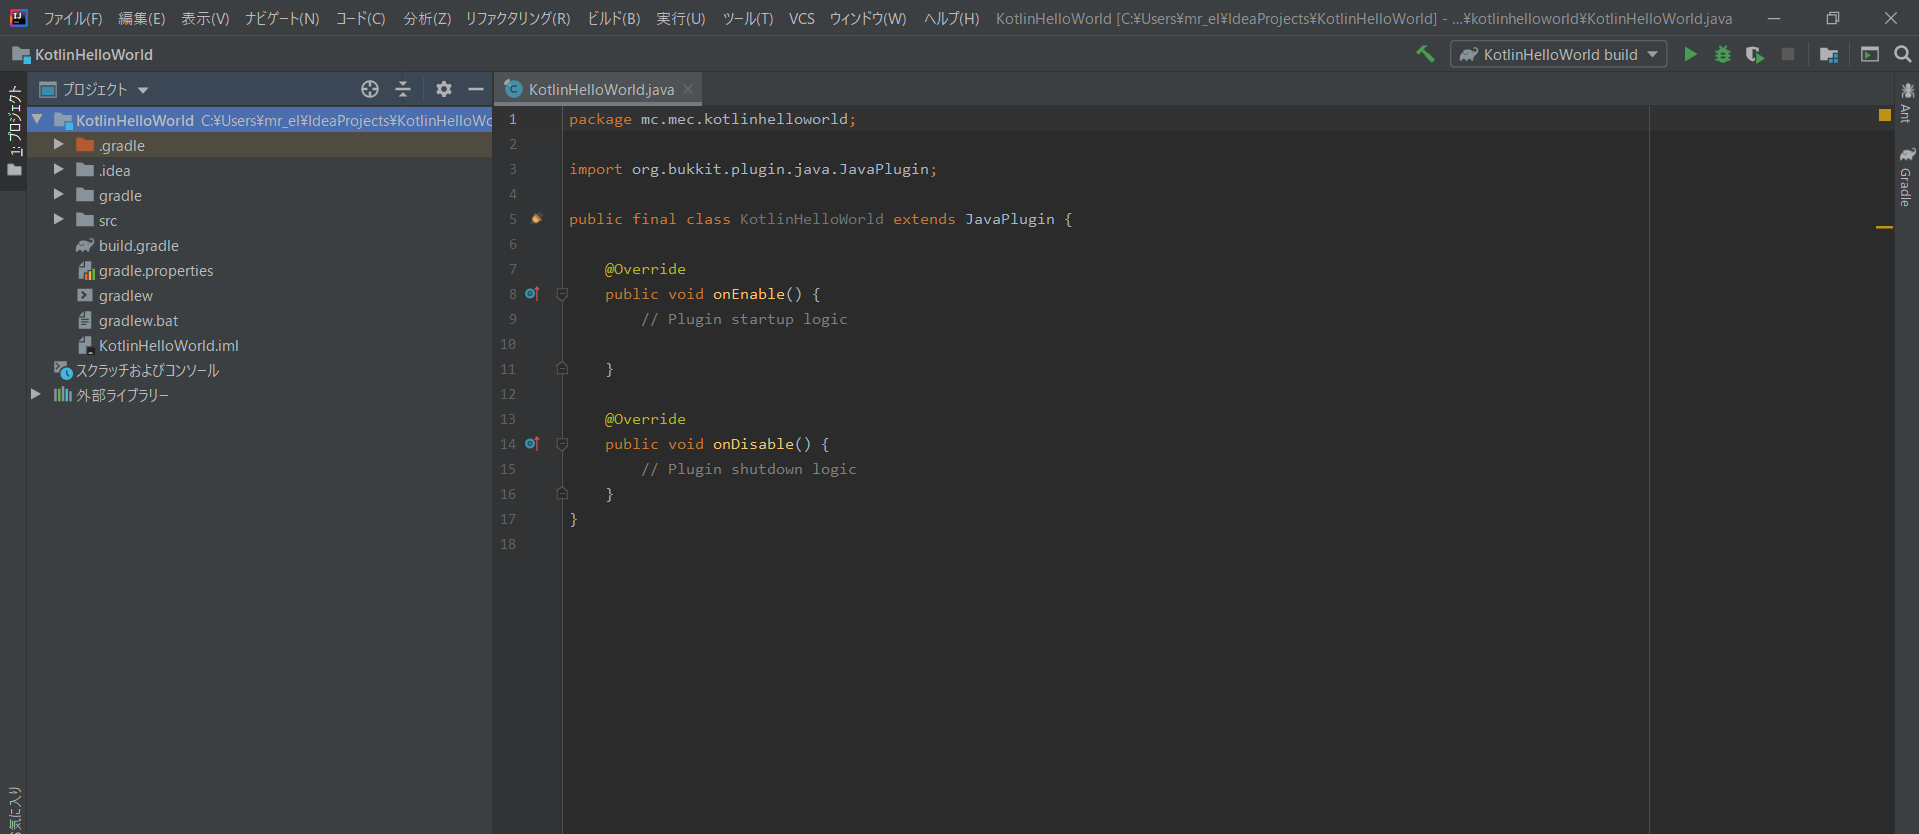Viewport: 1919px width, 834px height.
Task: Select the gradle.properties file
Action: coord(155,270)
